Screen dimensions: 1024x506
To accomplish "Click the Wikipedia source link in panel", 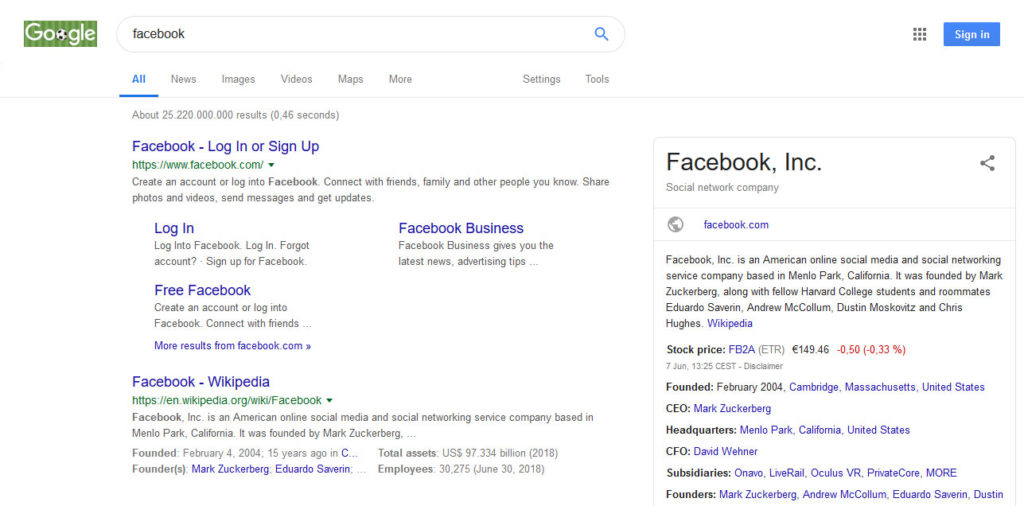I will coord(730,323).
